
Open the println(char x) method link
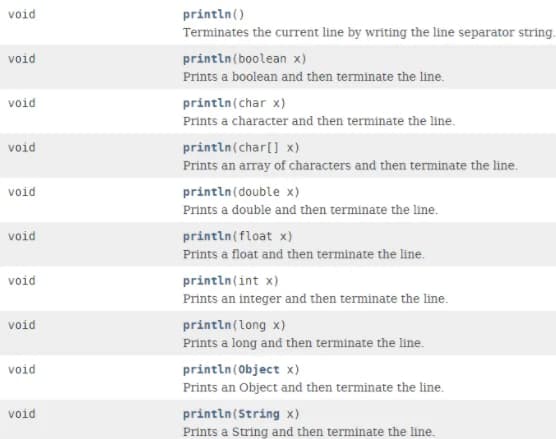(207, 103)
